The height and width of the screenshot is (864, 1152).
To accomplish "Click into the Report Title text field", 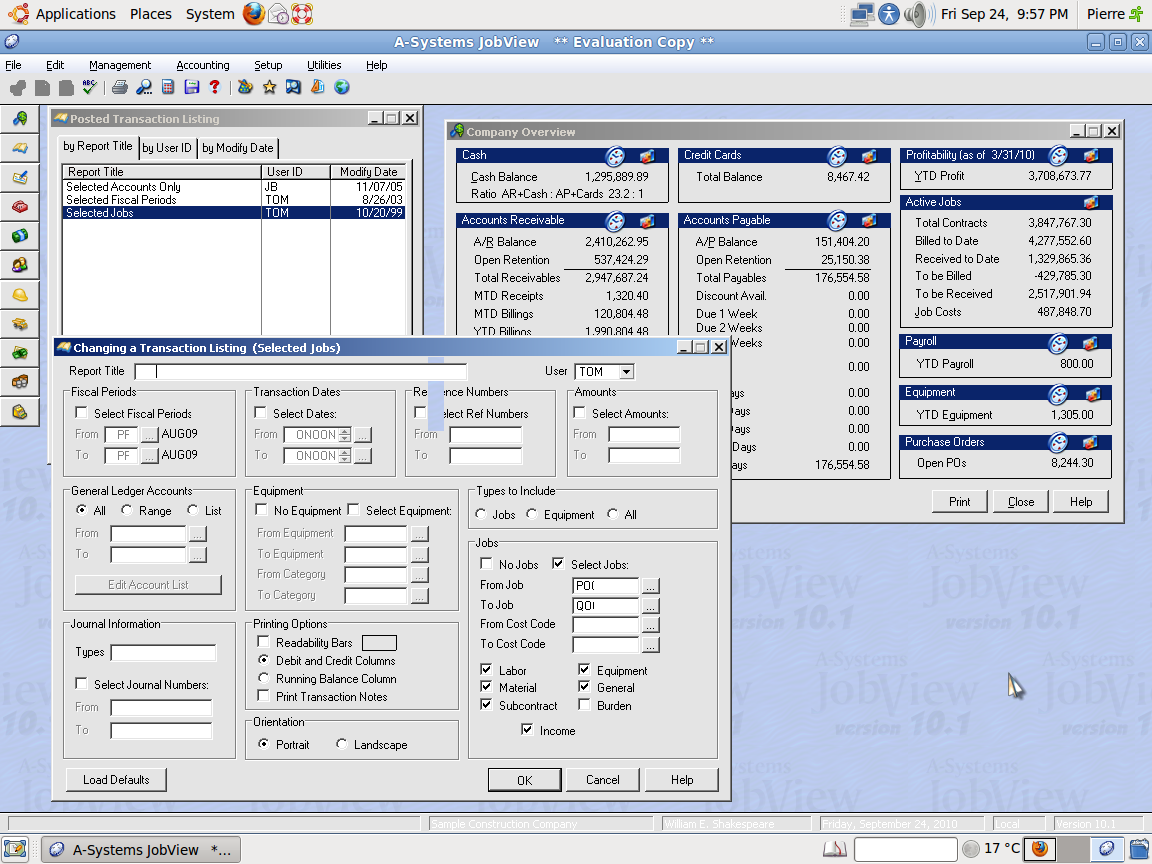I will coord(300,372).
